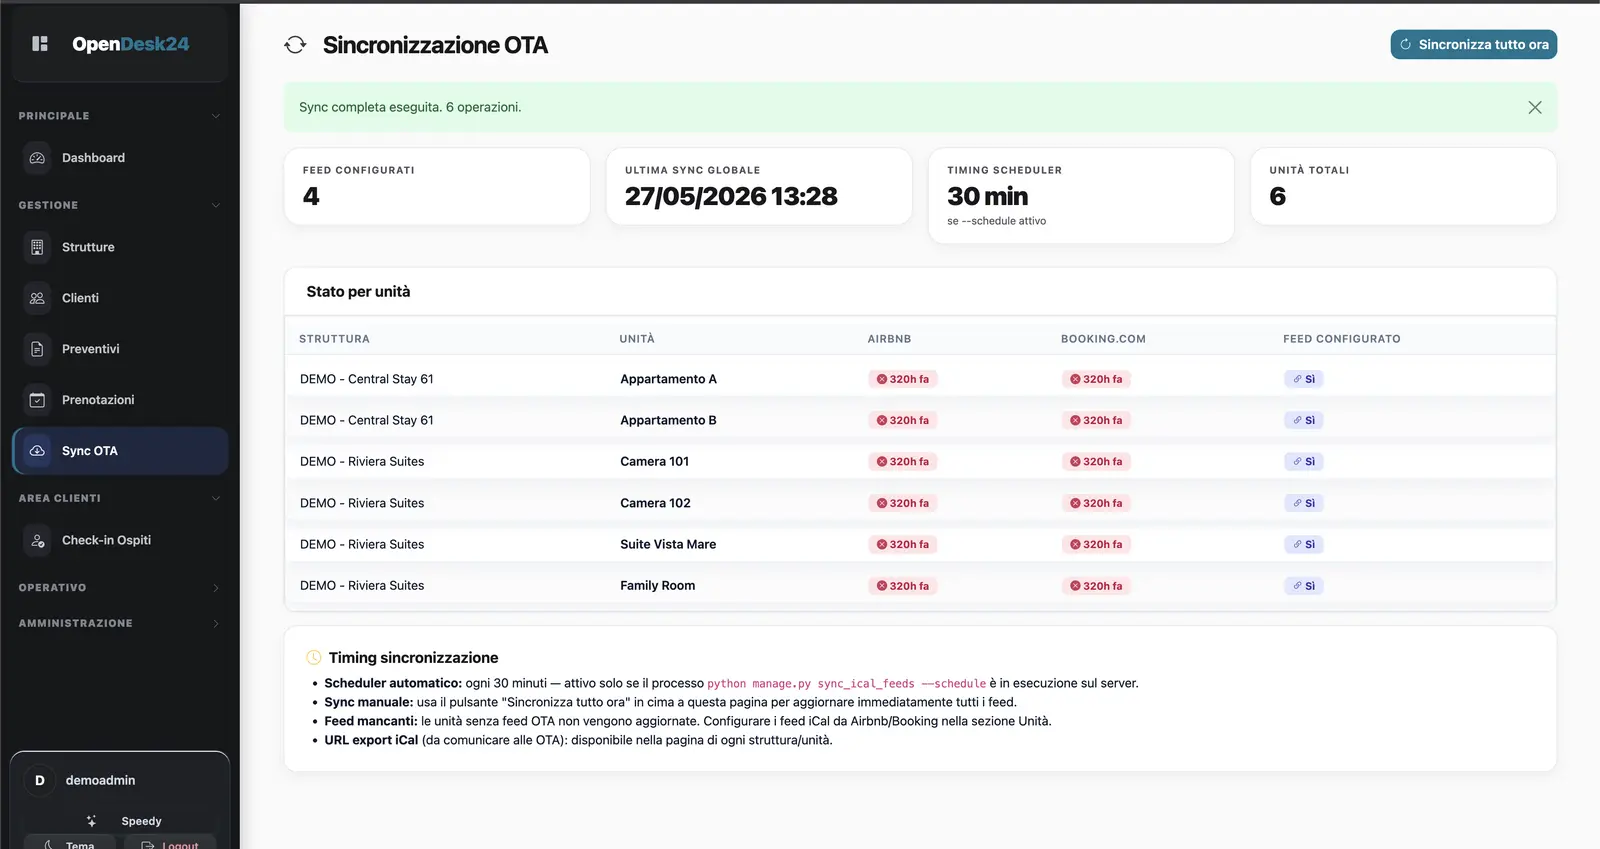
Task: Collapse the Gestione sidebar section
Action: [119, 205]
